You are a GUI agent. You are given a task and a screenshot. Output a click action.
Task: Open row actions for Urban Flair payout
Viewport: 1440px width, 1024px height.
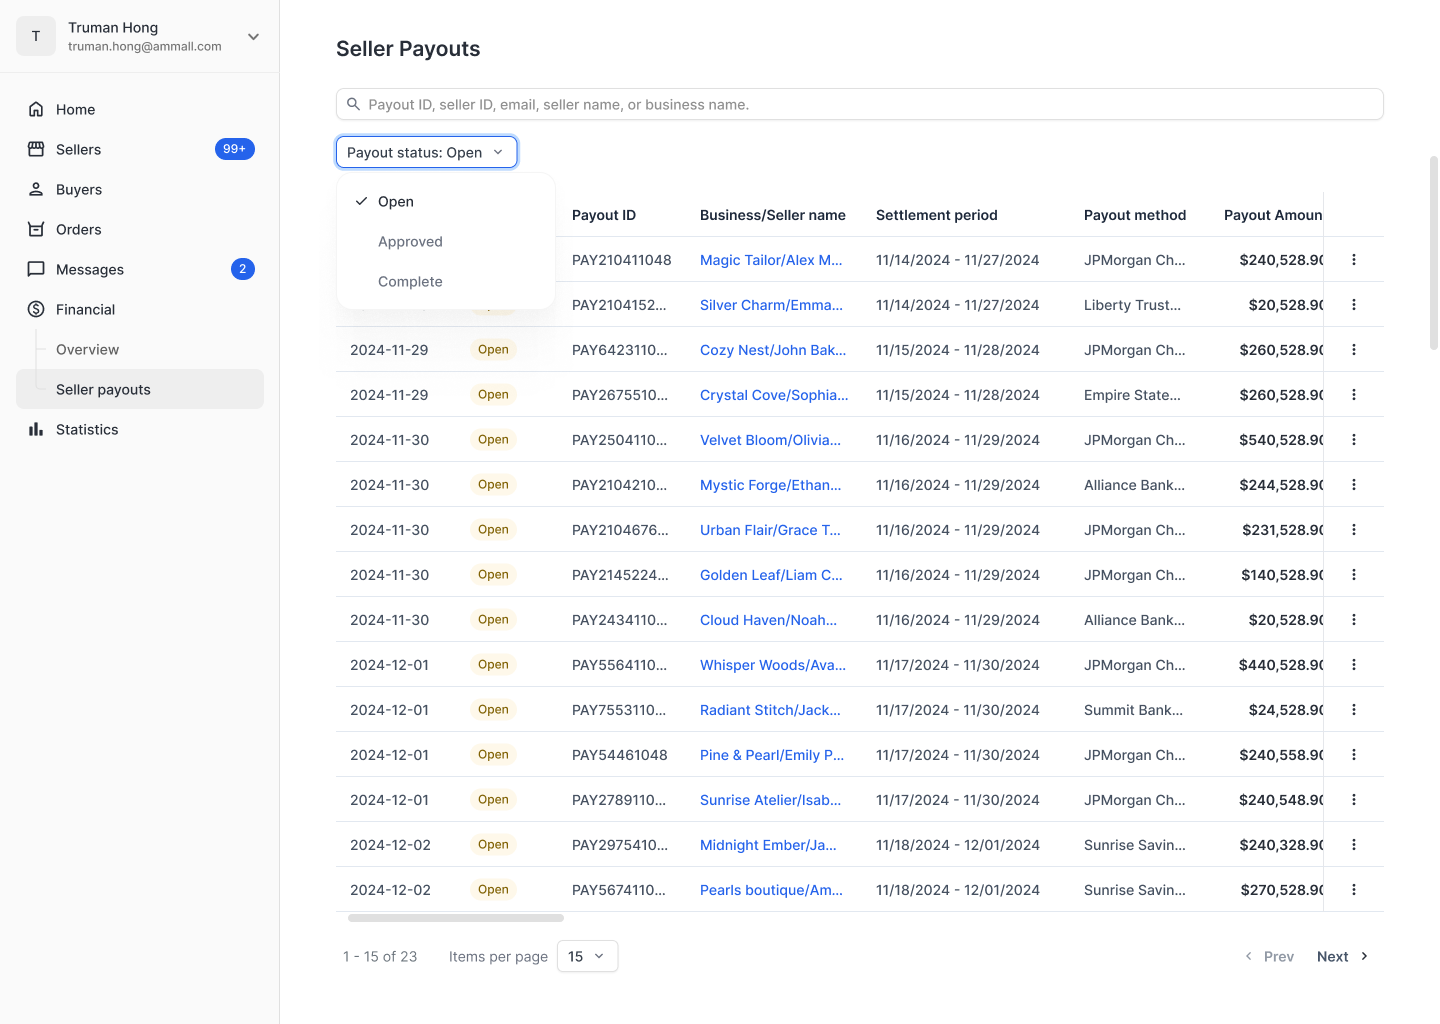[x=1354, y=530]
